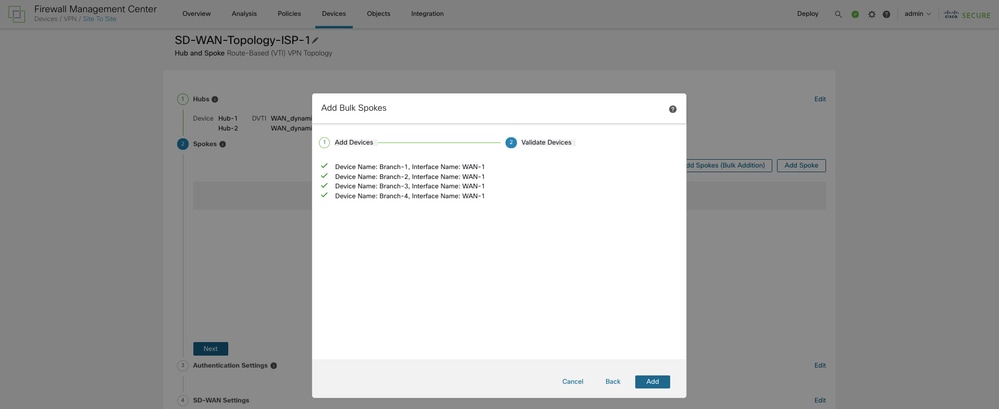Select step 2 Validate Devices circle

click(x=511, y=142)
